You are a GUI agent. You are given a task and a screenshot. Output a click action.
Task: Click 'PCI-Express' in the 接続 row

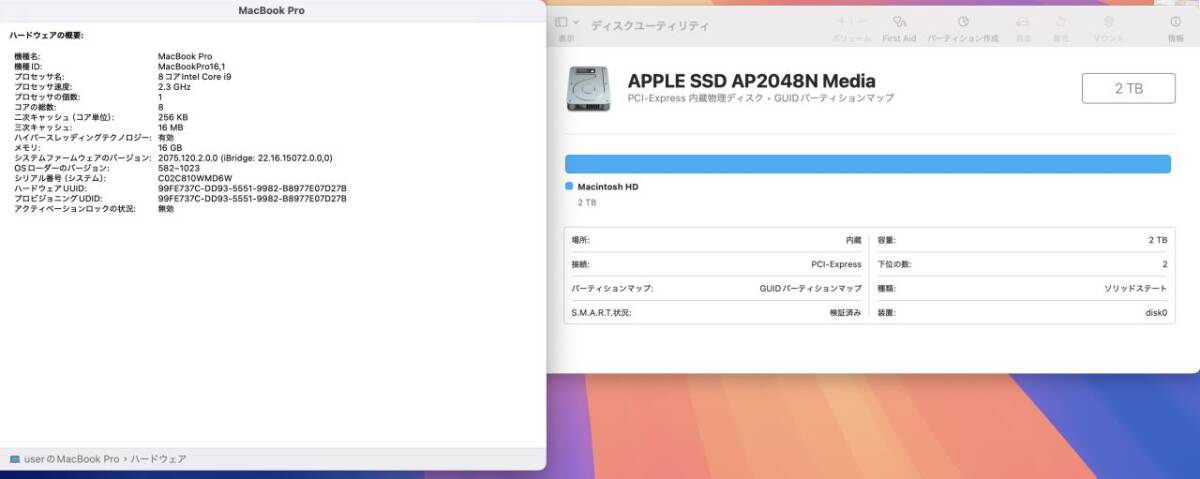point(836,264)
